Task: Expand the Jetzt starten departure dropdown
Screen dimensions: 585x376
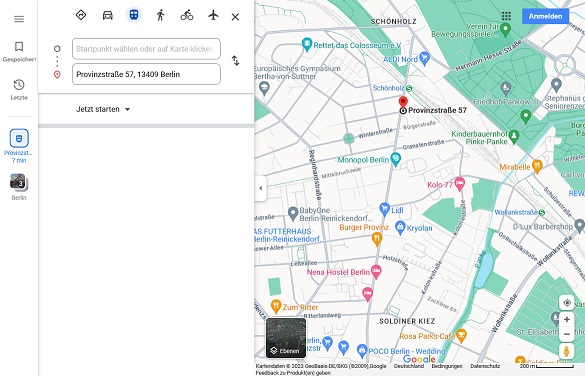Action: [103, 109]
